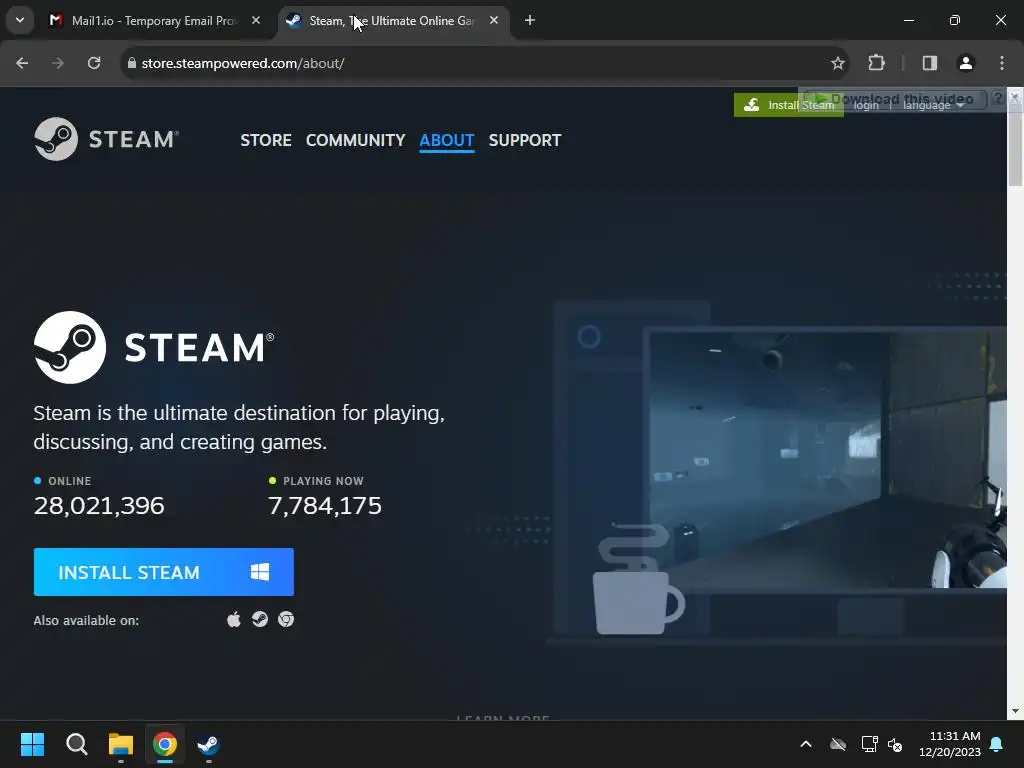Click the address bar URL field
The width and height of the screenshot is (1024, 768).
(483, 63)
